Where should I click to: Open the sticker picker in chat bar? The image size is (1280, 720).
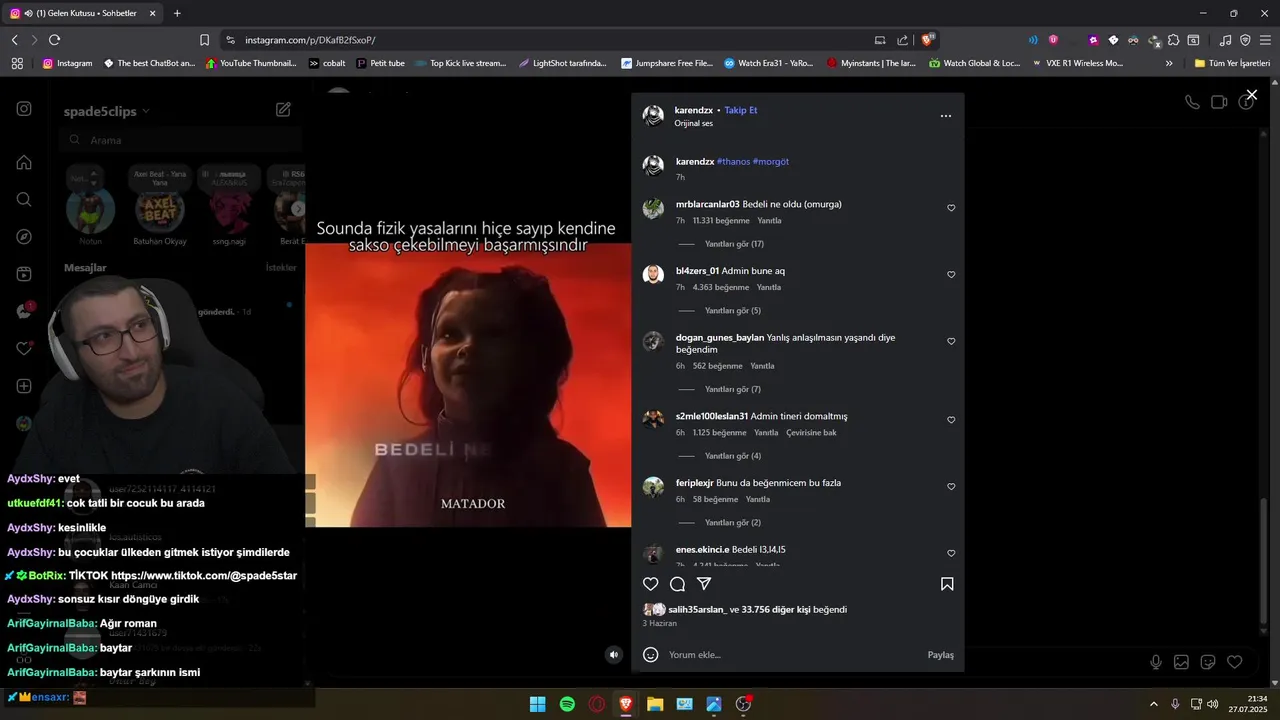tap(1207, 662)
